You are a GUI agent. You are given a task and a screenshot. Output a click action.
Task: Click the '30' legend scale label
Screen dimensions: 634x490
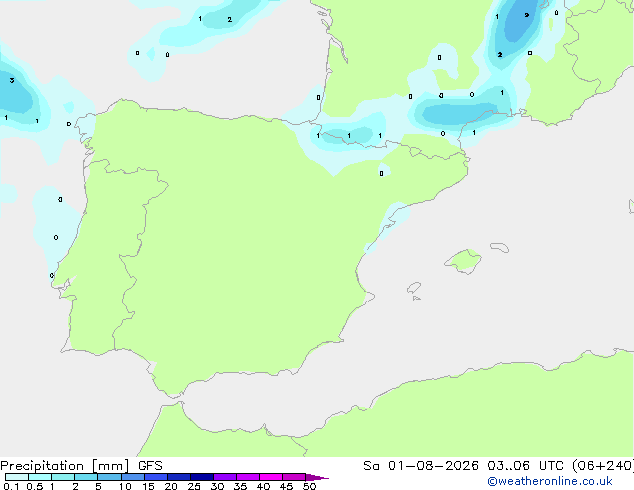218,486
